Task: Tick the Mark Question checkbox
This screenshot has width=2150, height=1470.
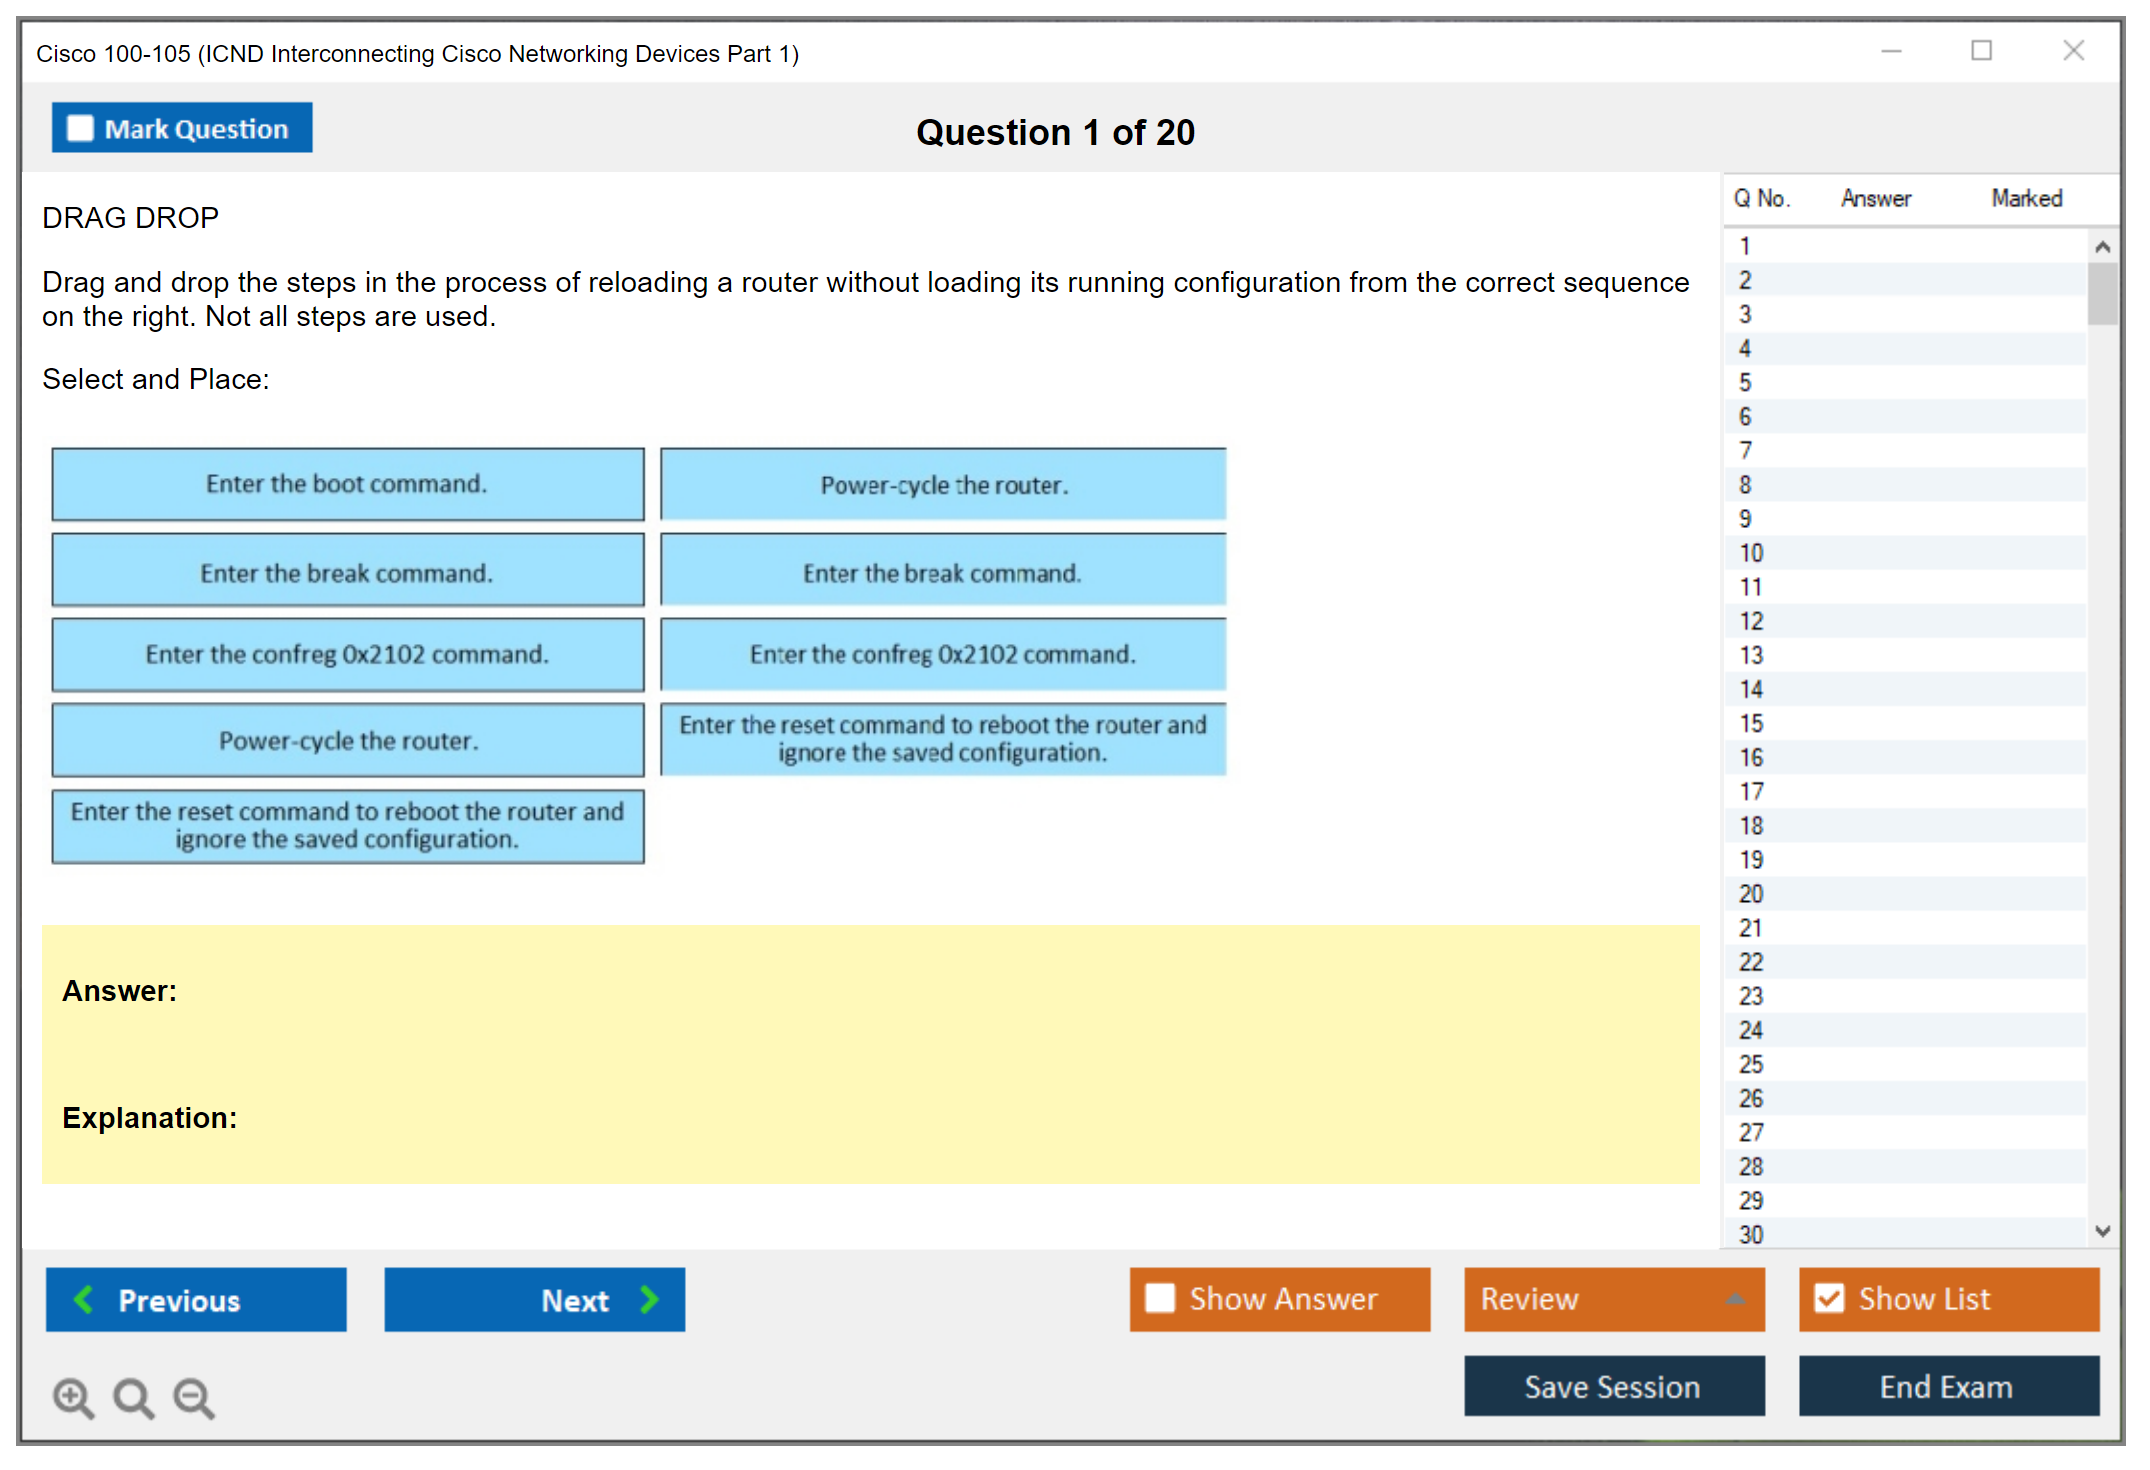Action: (80, 128)
